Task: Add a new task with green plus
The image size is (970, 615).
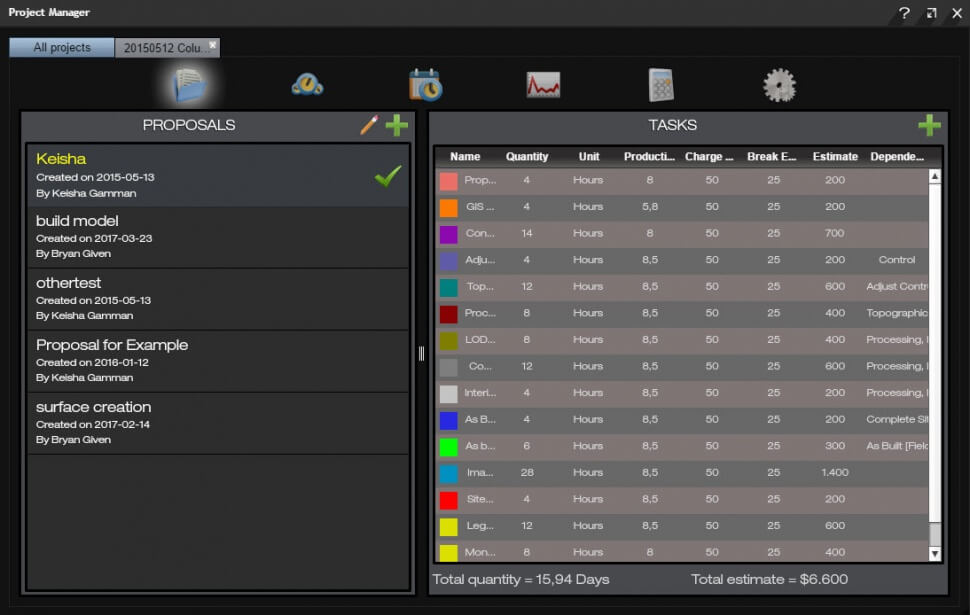Action: point(929,125)
